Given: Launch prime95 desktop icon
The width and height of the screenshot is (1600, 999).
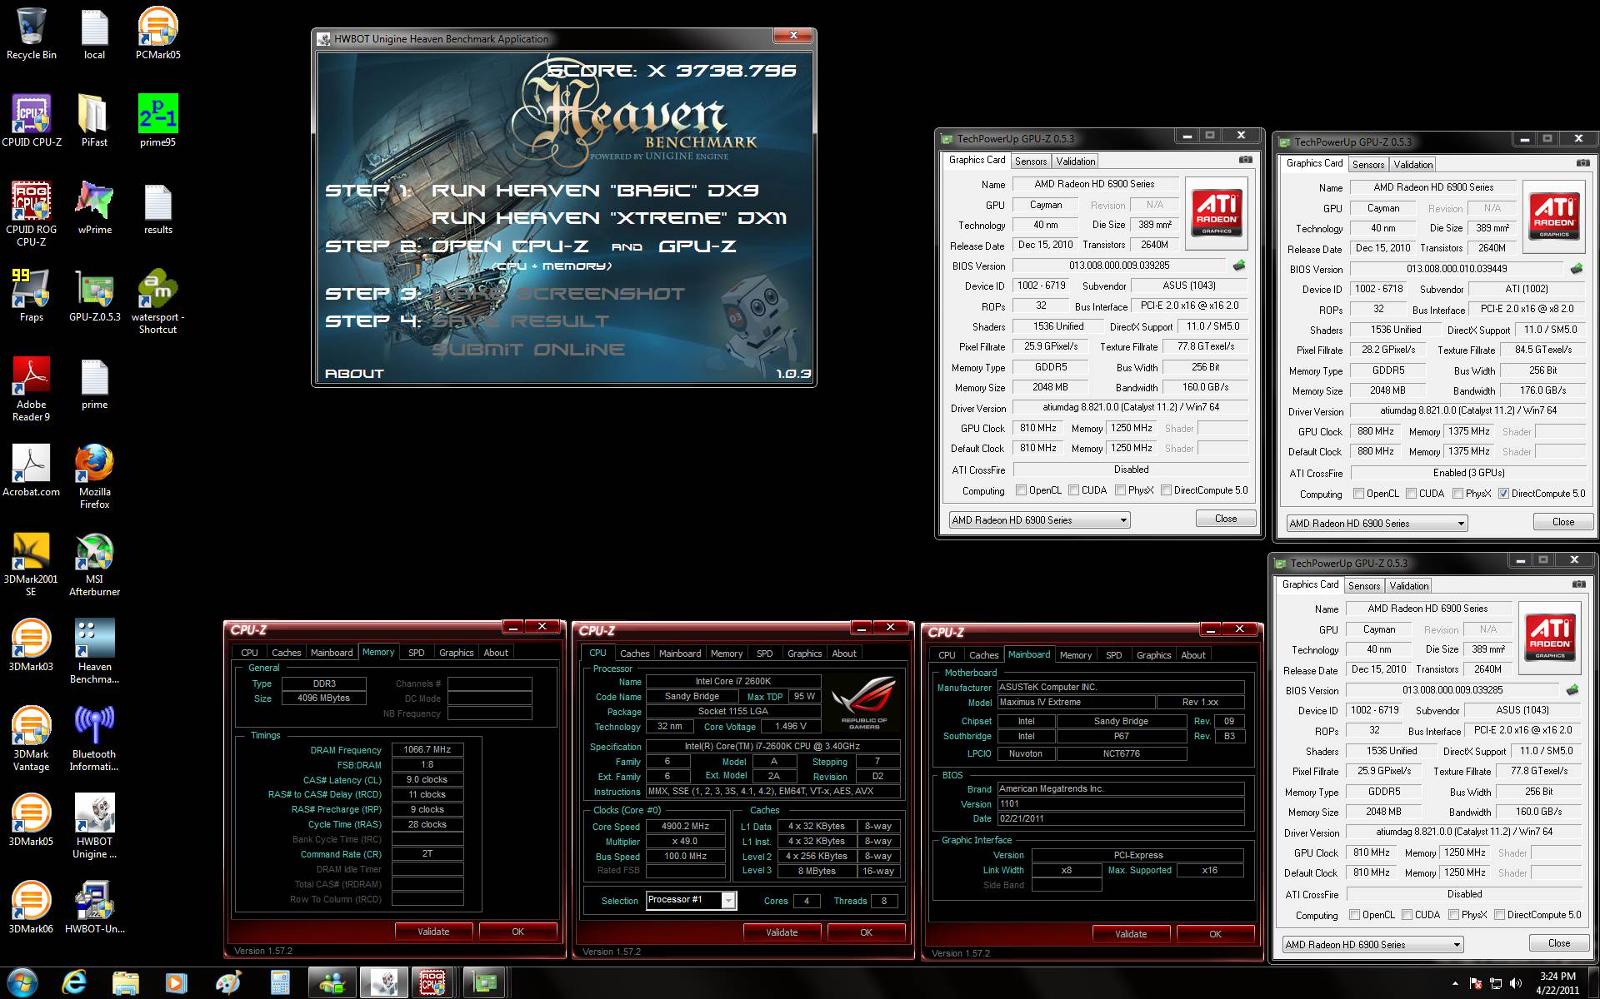Looking at the screenshot, I should (x=157, y=120).
